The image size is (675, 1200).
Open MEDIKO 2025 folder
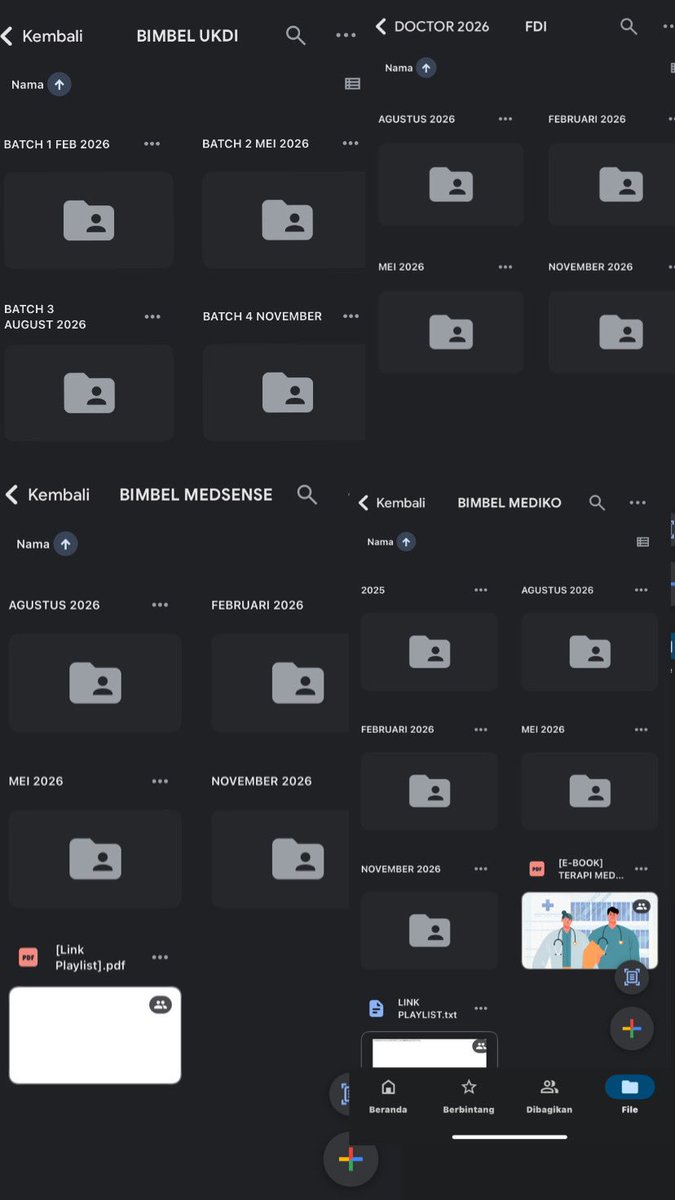(x=429, y=651)
